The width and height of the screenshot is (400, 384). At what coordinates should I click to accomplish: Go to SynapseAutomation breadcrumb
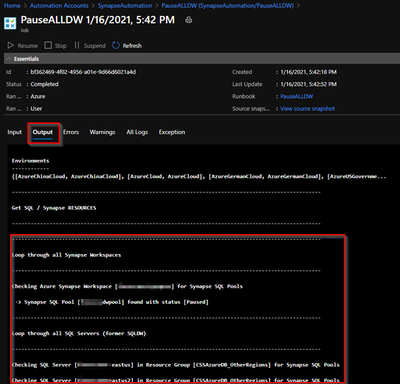tap(125, 6)
